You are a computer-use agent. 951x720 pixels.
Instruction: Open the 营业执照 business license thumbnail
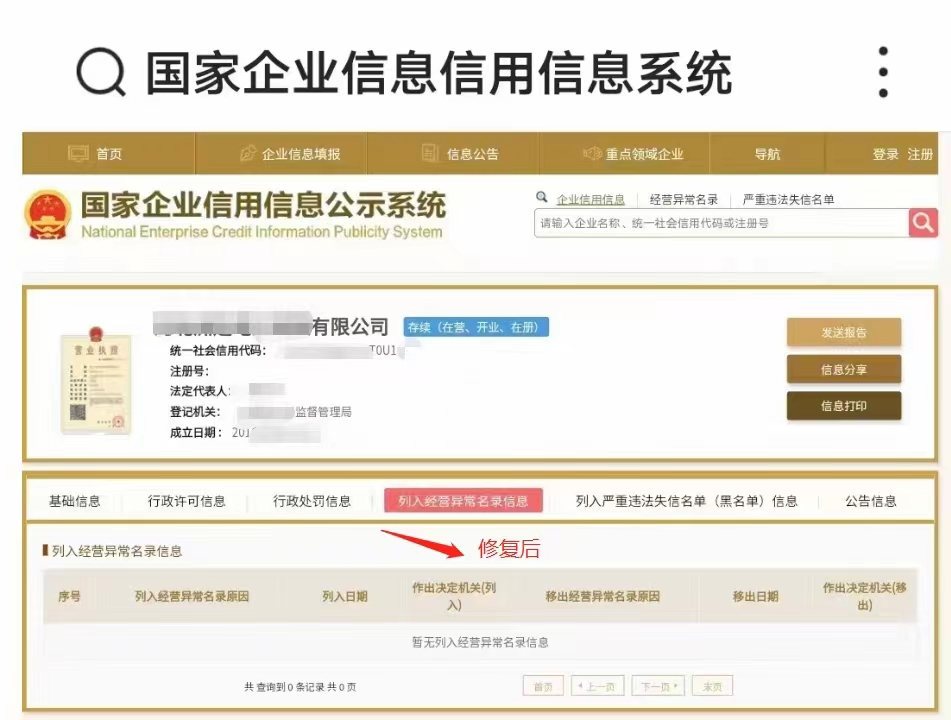tap(96, 380)
